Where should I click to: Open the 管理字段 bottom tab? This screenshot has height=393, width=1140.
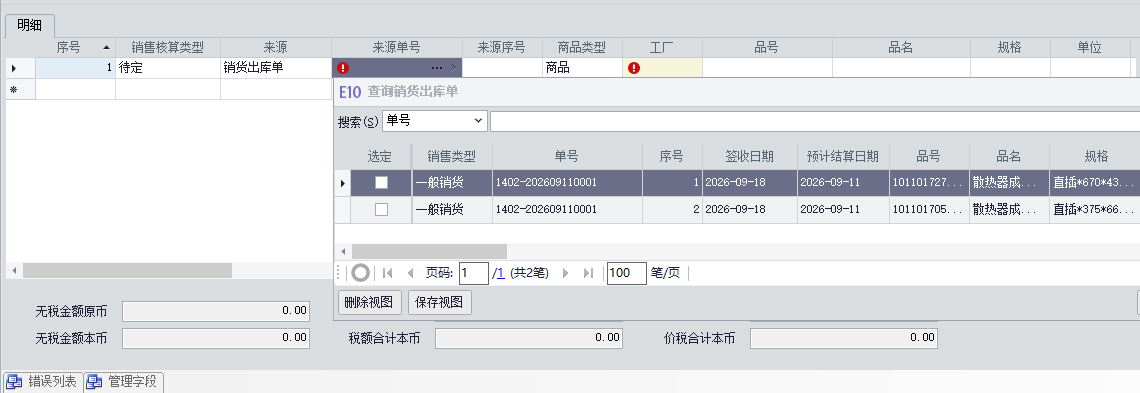tap(124, 381)
